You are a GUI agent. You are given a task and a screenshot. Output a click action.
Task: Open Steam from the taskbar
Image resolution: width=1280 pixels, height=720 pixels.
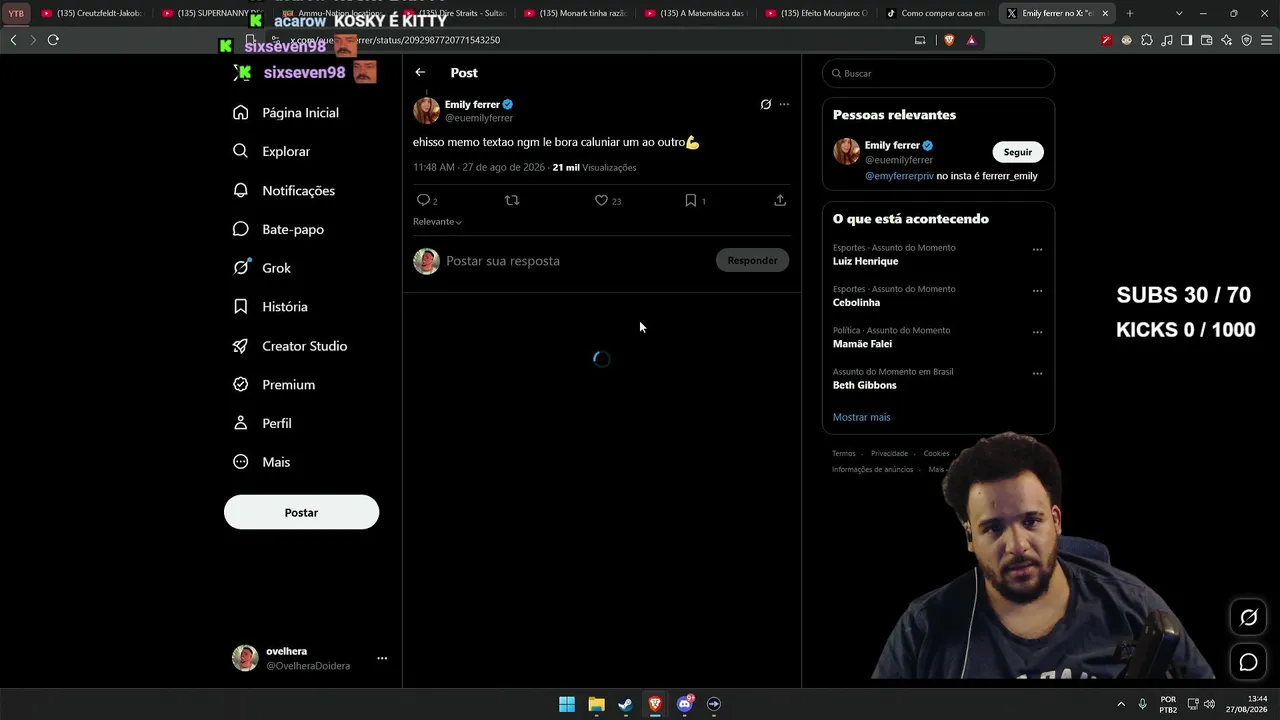click(625, 704)
